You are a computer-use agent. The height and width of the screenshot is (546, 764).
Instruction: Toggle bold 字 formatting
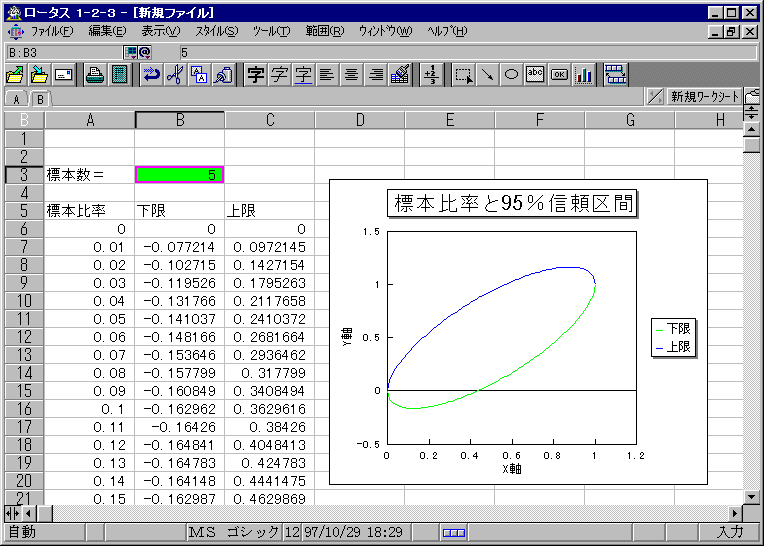[x=255, y=75]
